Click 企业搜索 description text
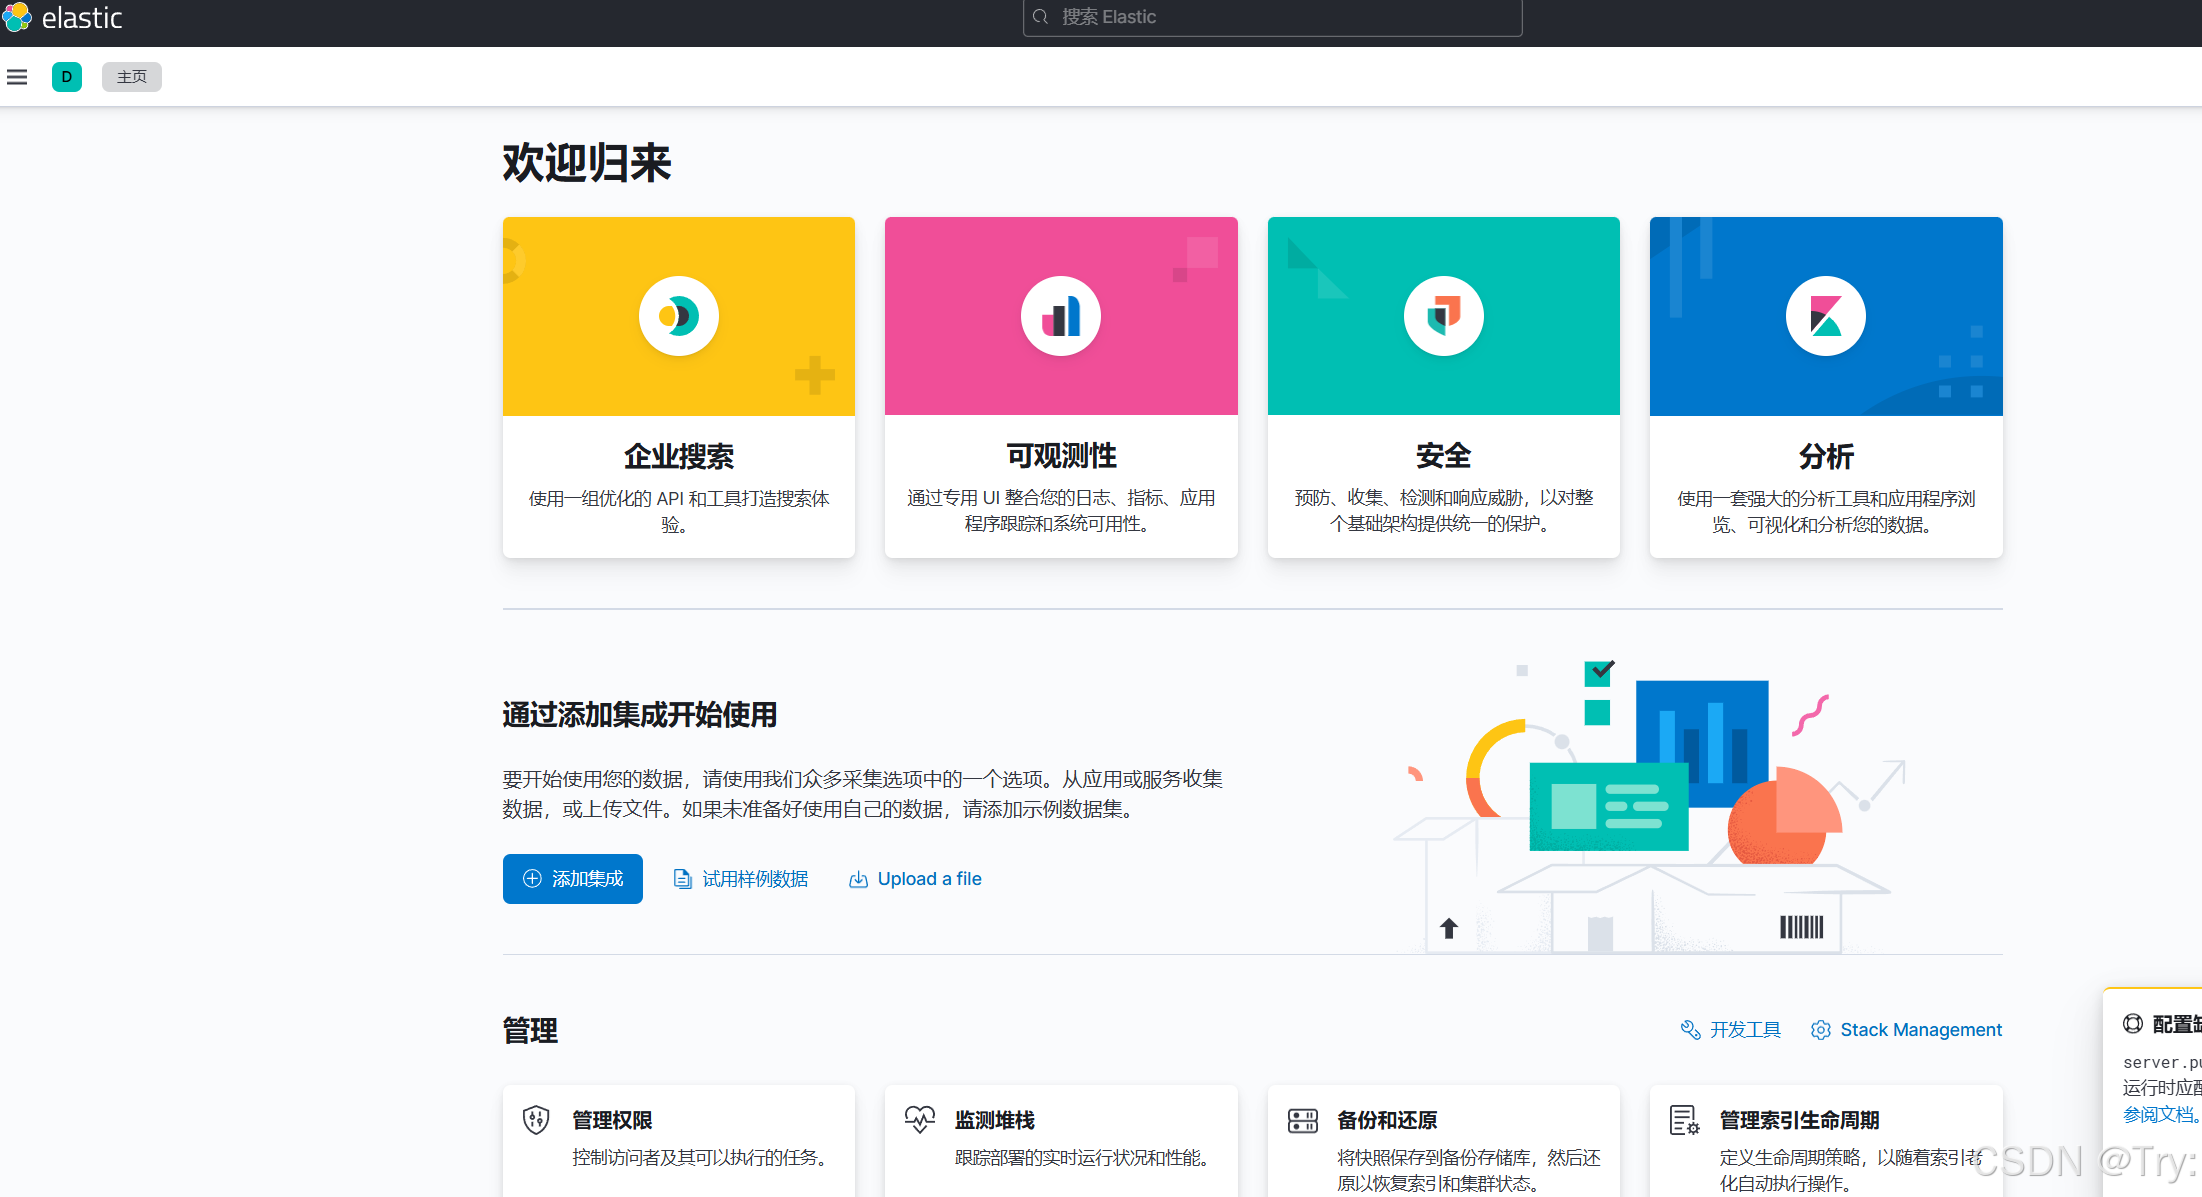 pos(679,511)
